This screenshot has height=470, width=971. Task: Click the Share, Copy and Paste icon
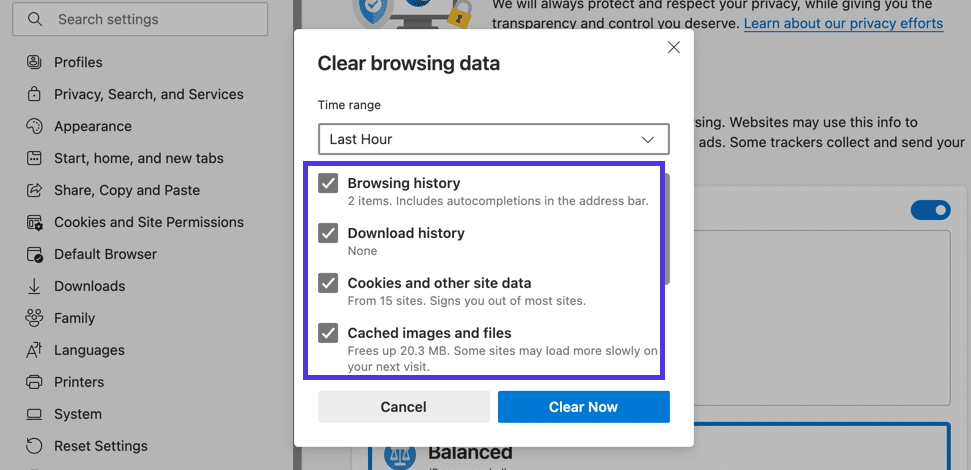[34, 190]
